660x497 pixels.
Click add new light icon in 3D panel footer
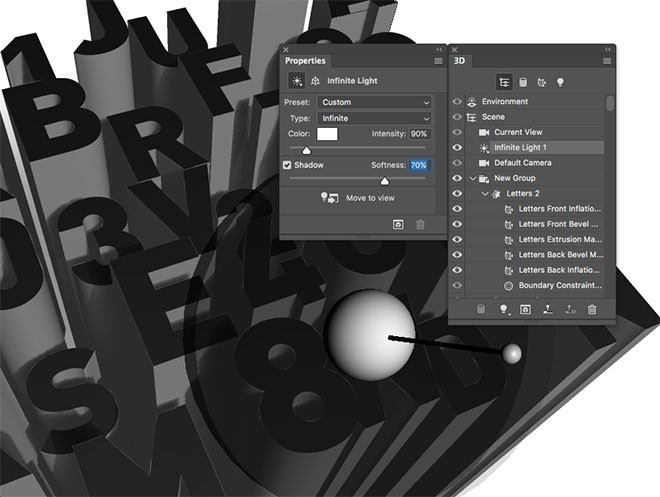pyautogui.click(x=503, y=309)
